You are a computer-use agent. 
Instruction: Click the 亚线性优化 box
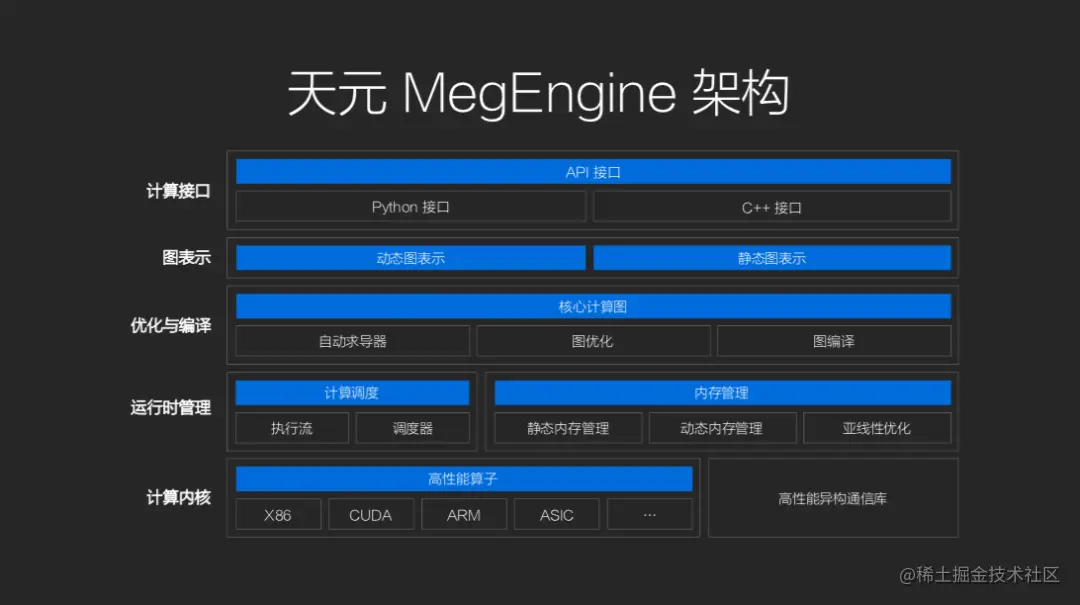877,428
